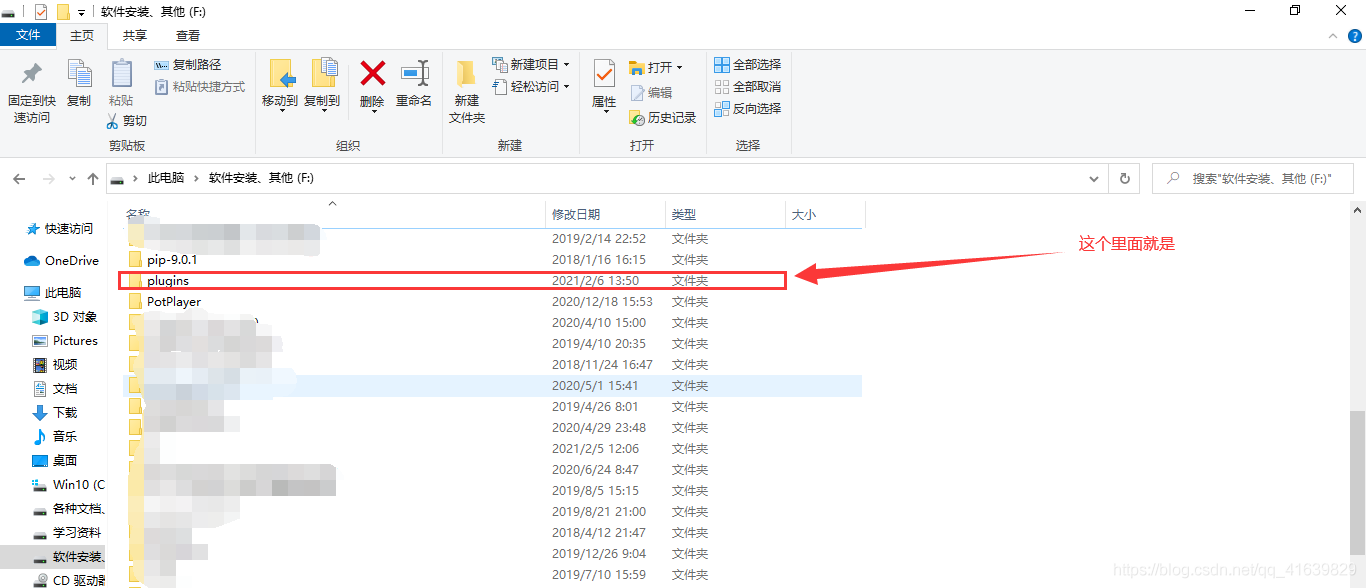Click the Refresh button
The image size is (1366, 588).
1125,178
